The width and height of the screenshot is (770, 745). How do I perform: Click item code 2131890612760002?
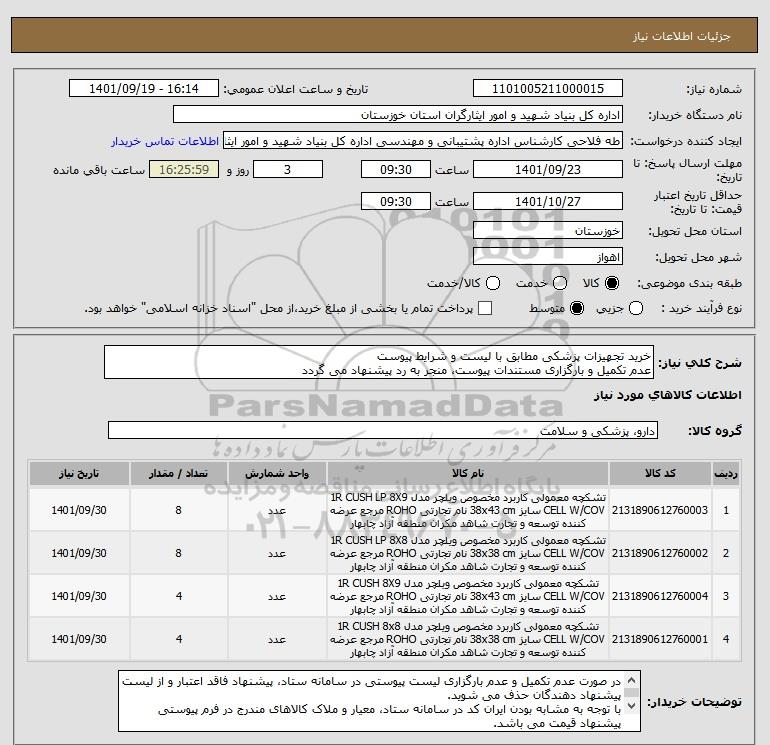tap(660, 553)
